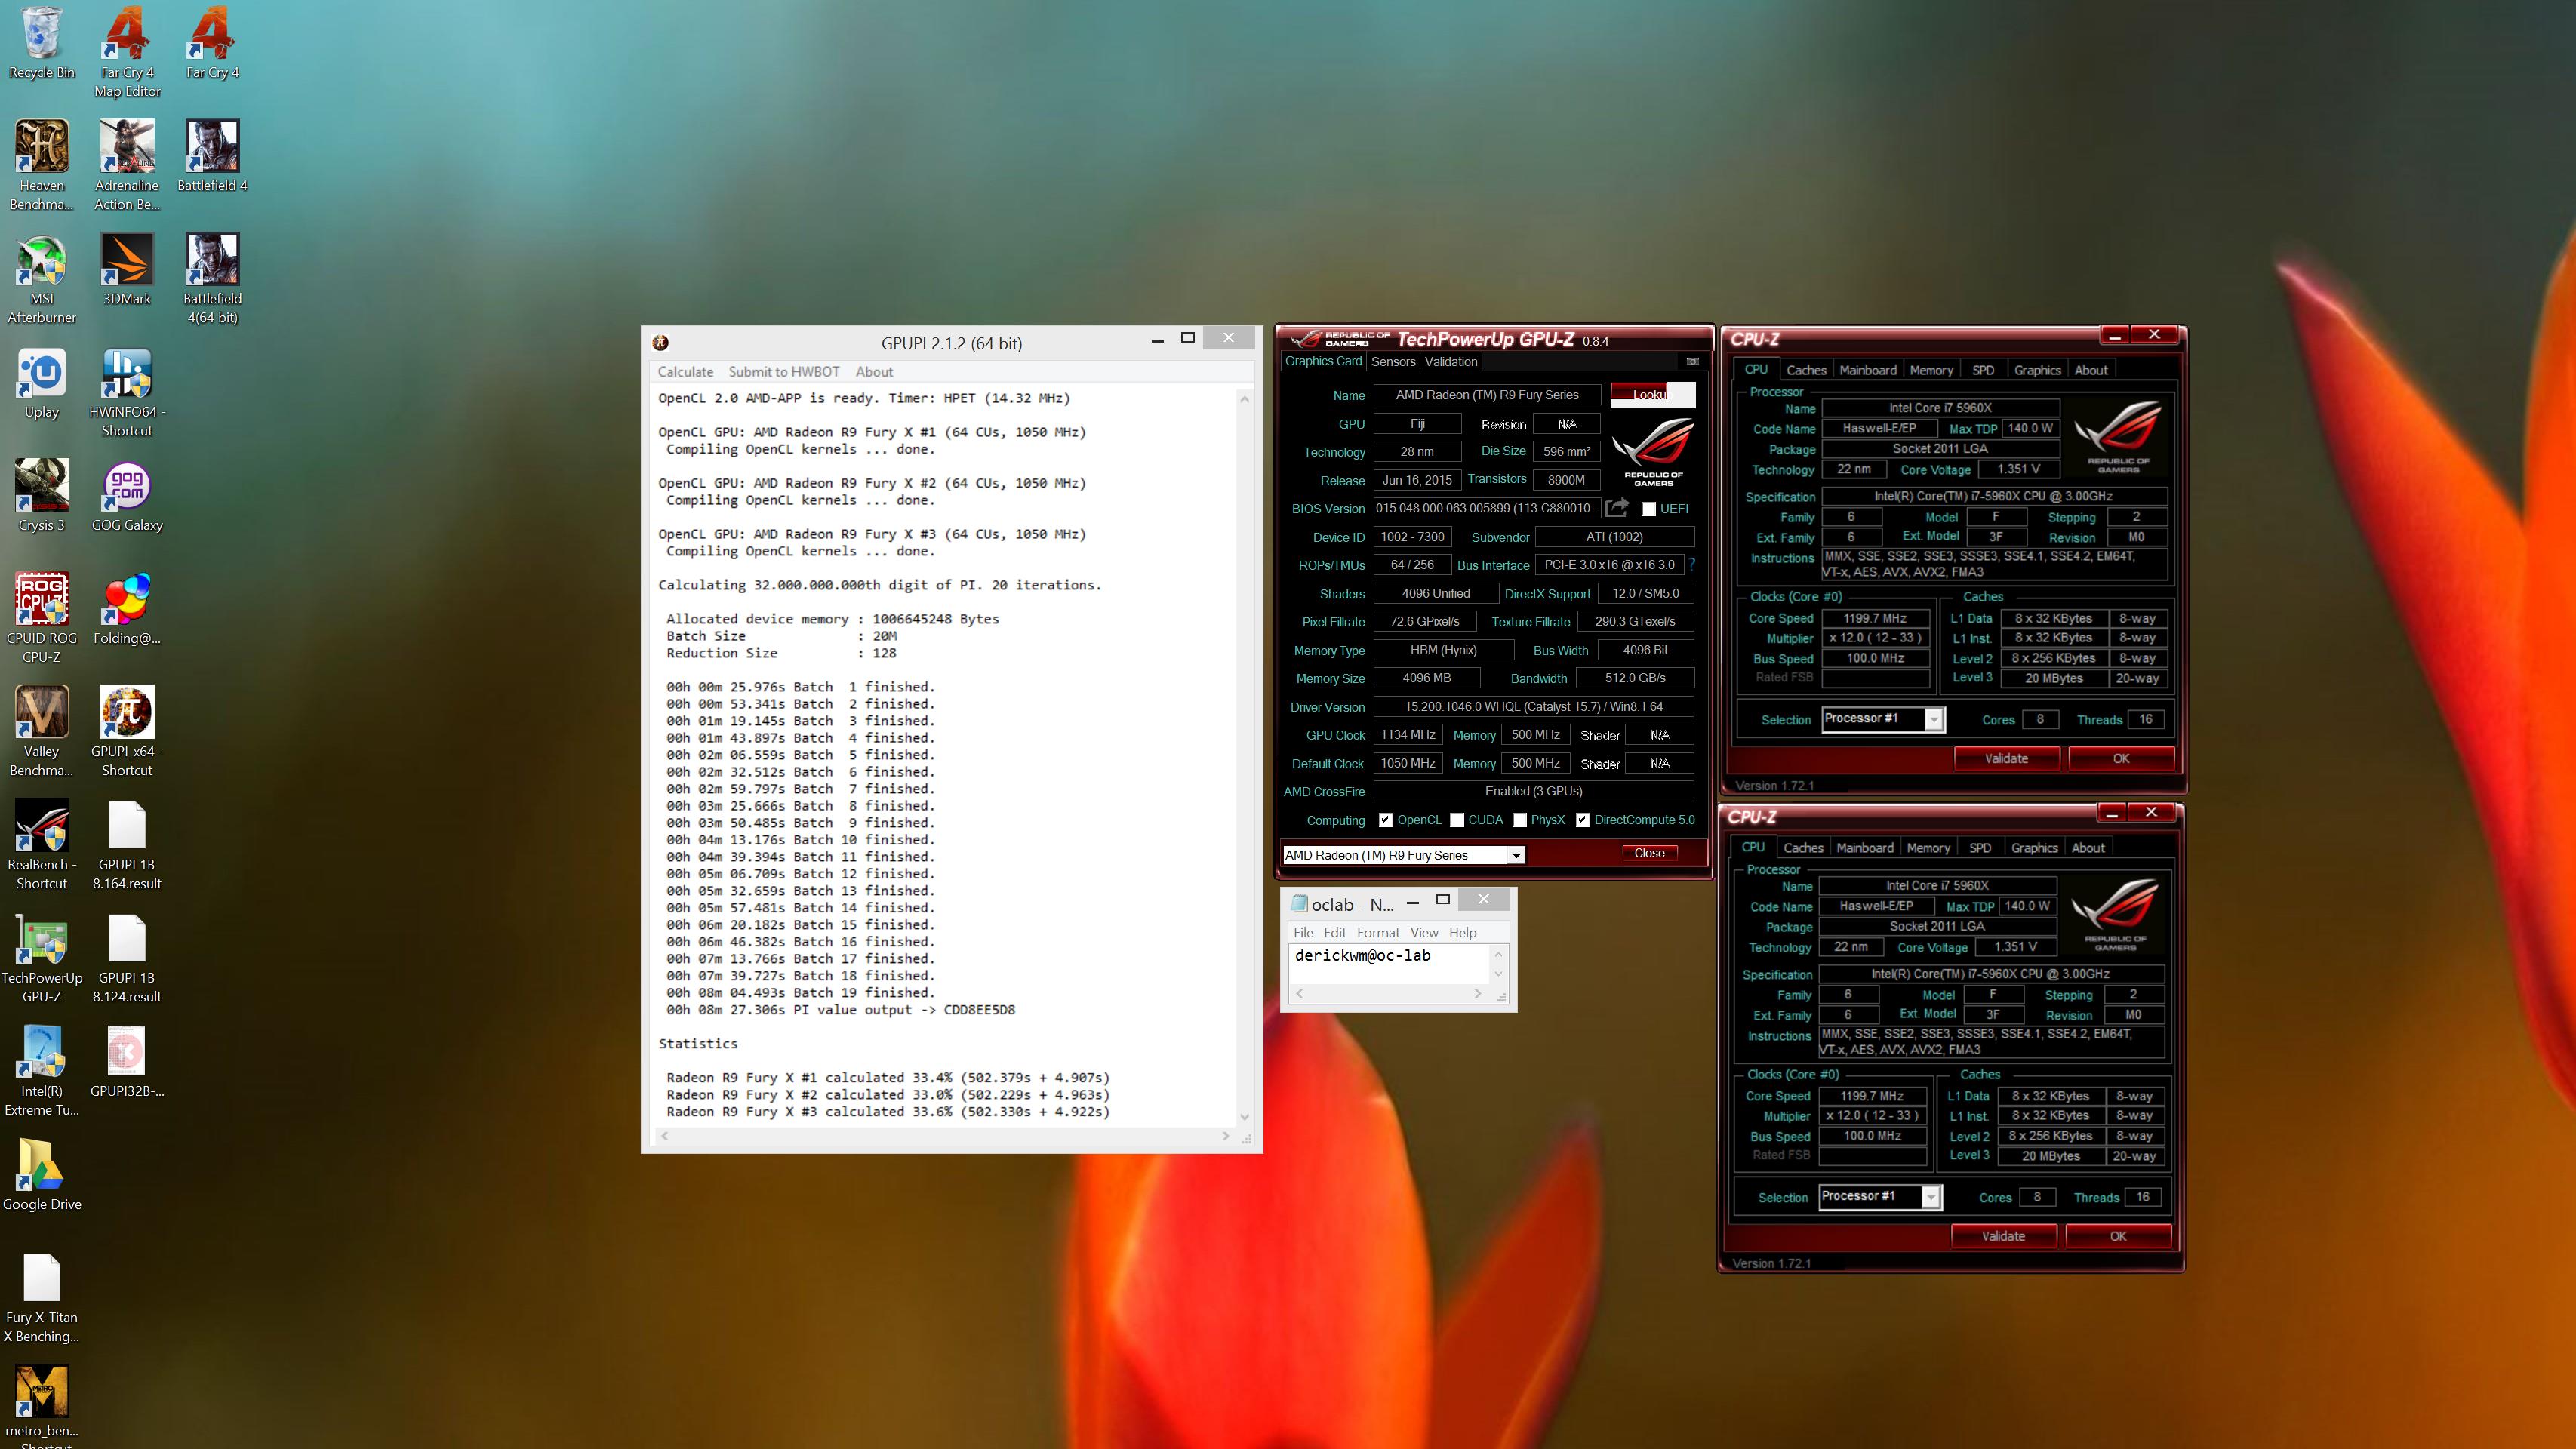Toggle the DirectCompute 5.0 checkbox
The width and height of the screenshot is (2576, 1449).
pyautogui.click(x=1583, y=820)
